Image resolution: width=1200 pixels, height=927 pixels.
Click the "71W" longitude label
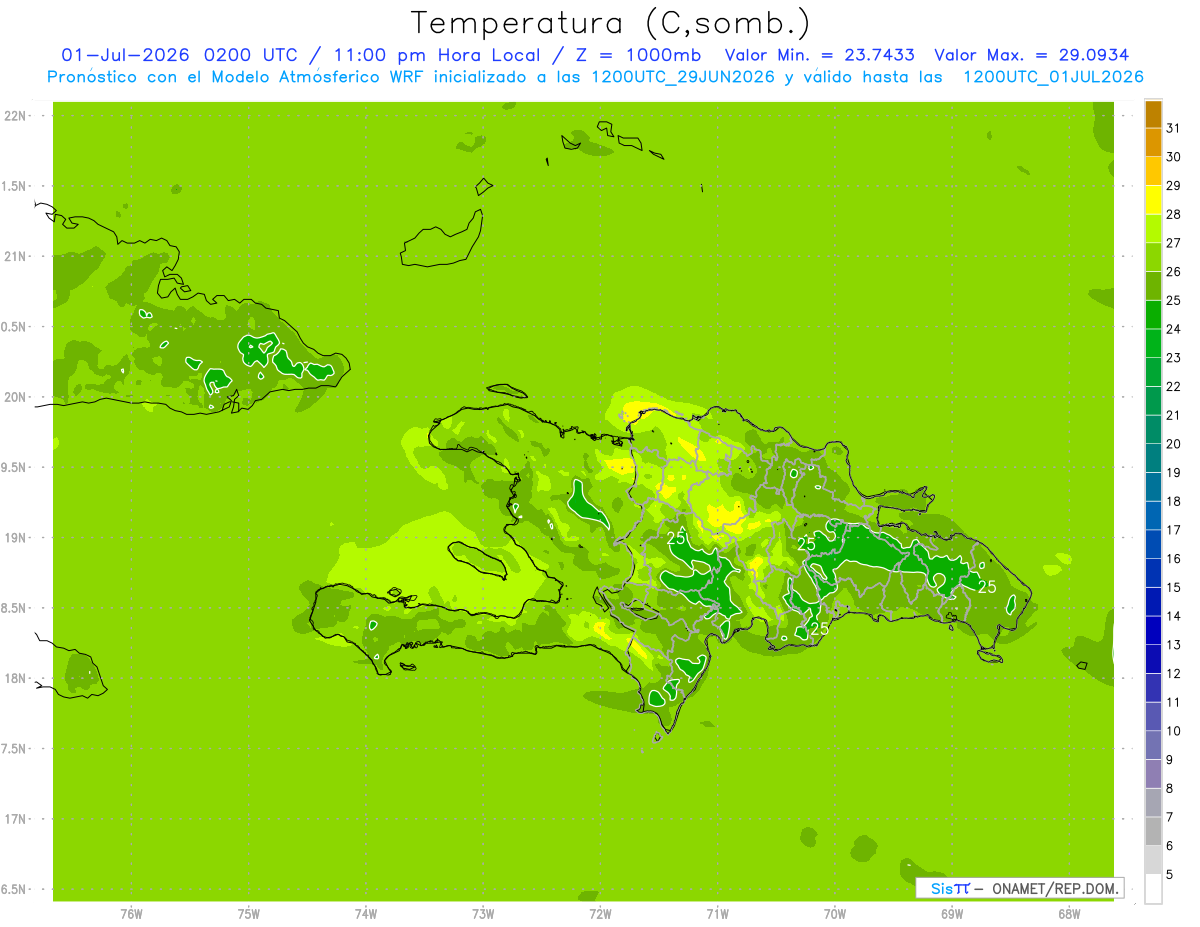pos(717,913)
